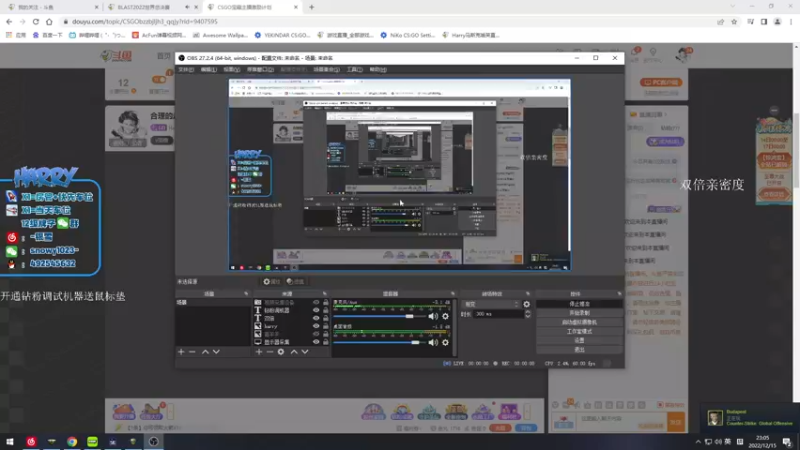
Task: Click 启动虚拟摄像机 virtual camera button
Action: (579, 322)
